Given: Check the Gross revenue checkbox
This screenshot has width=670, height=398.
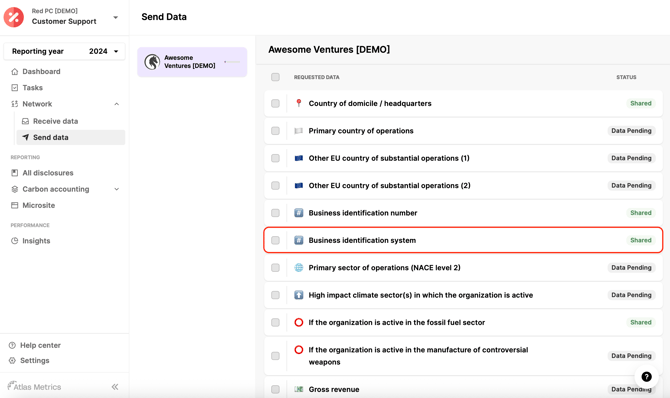Looking at the screenshot, I should 275,389.
